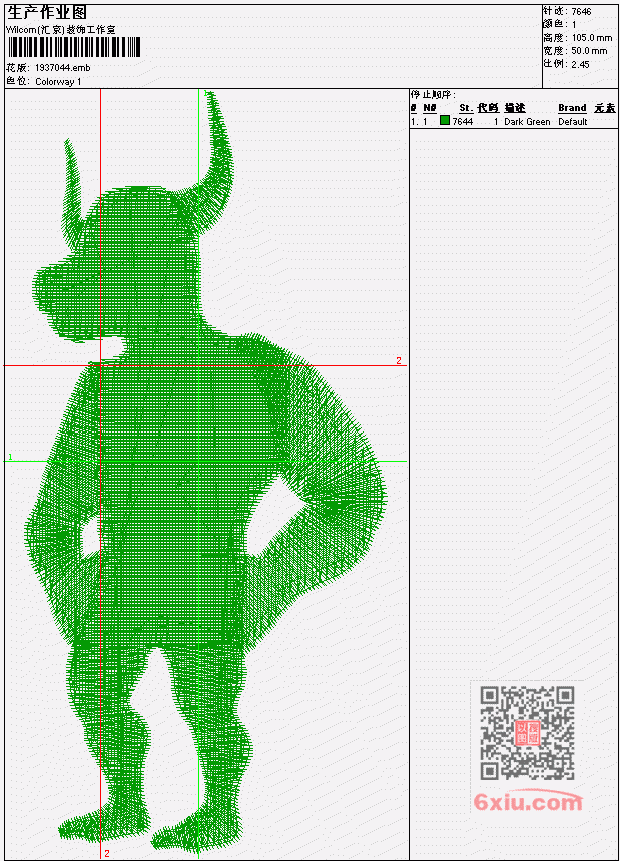Select the Wilcom(汇京)装饰工作室 studio name
The width and height of the screenshot is (620, 861).
[x=60, y=30]
